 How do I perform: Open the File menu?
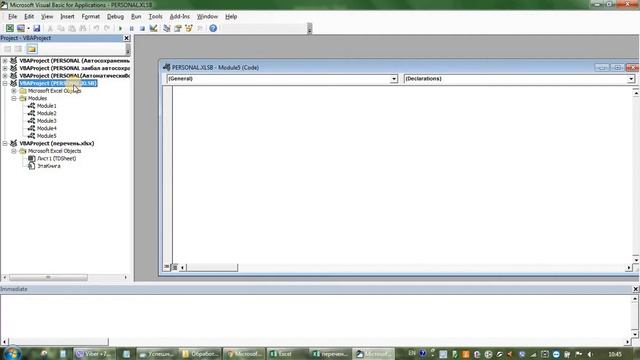[13, 16]
